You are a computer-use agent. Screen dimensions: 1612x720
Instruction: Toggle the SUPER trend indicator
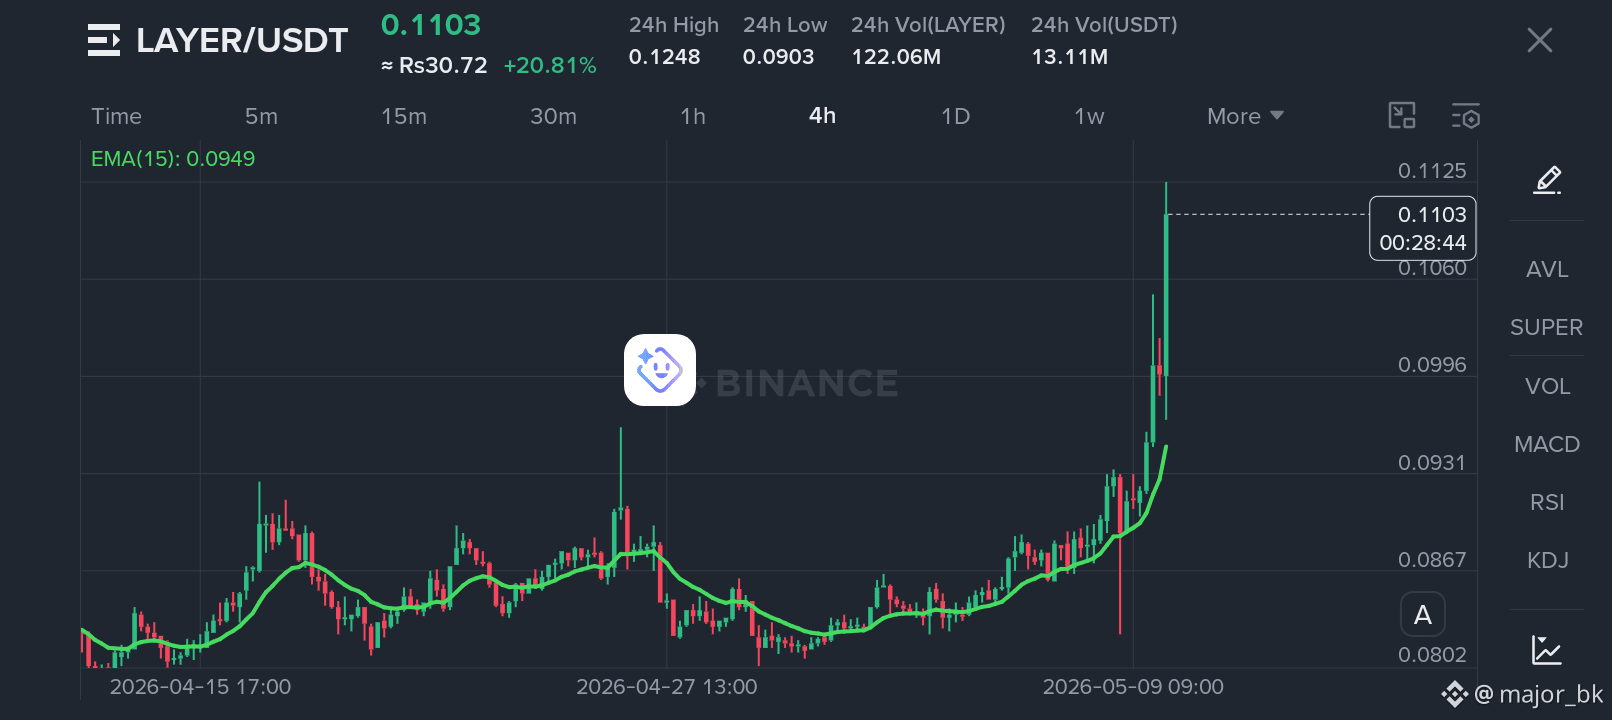tap(1547, 327)
